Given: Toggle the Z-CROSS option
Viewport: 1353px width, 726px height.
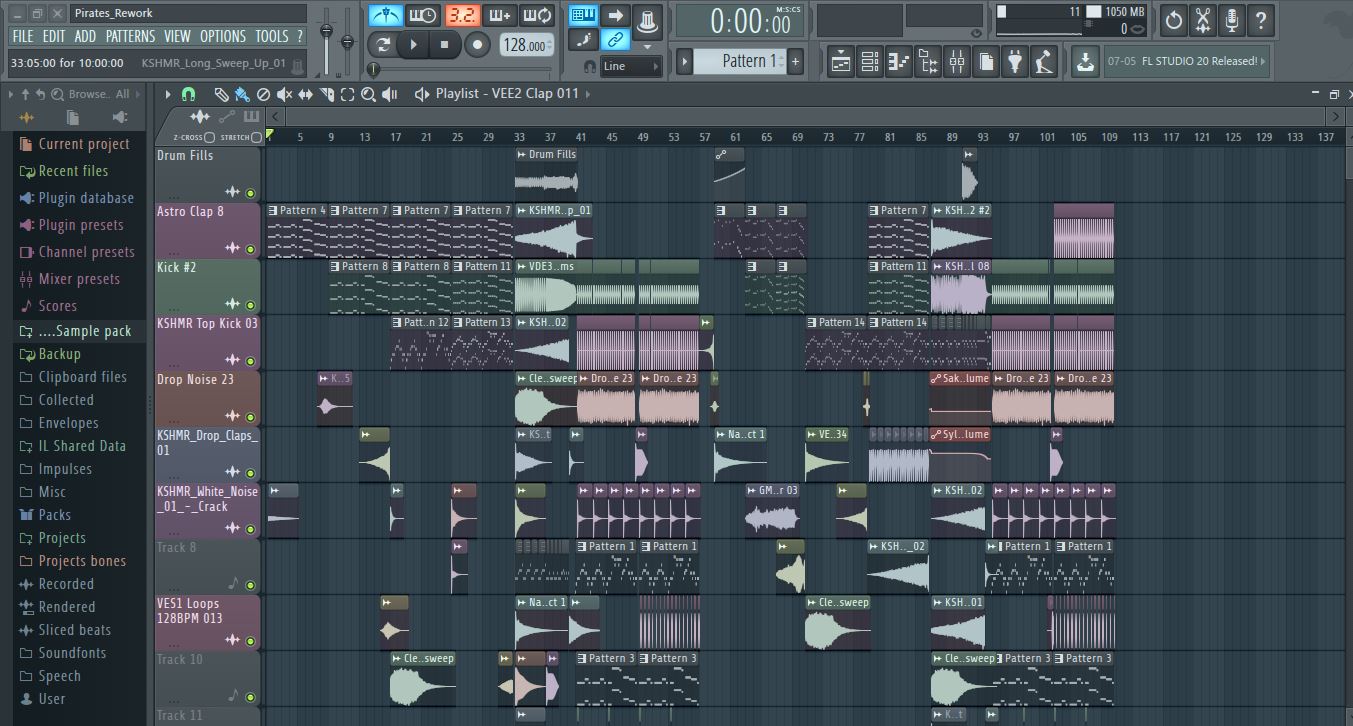Looking at the screenshot, I should 210,137.
